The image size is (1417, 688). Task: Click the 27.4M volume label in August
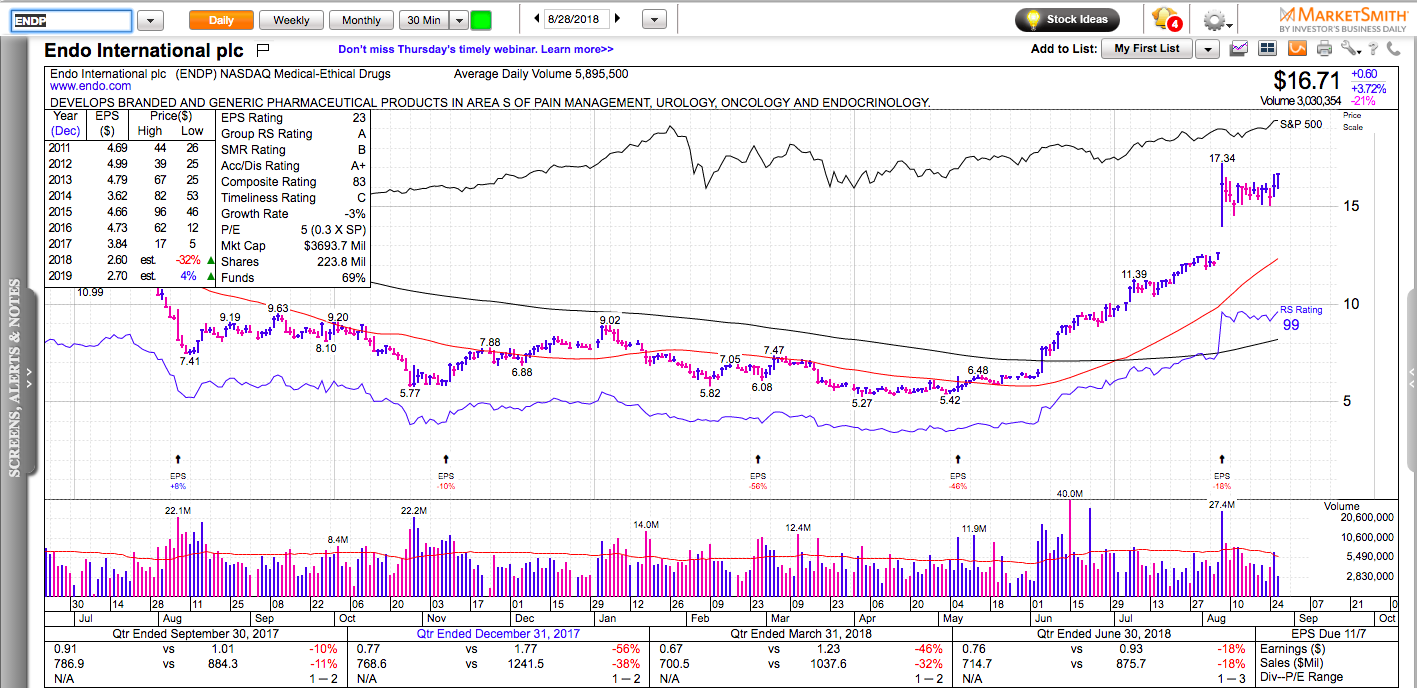(x=1222, y=506)
